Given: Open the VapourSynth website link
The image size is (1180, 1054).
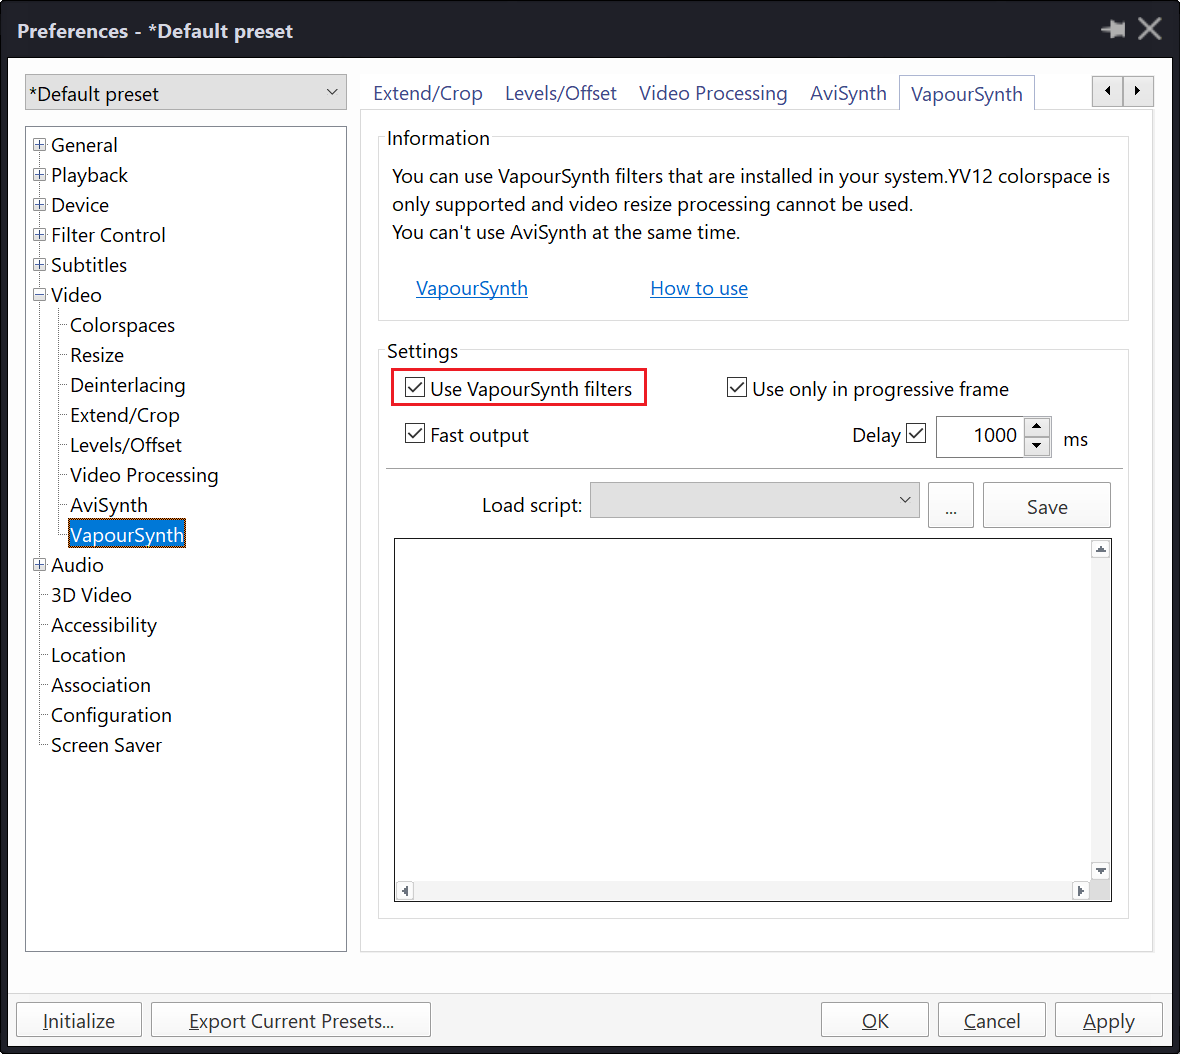Looking at the screenshot, I should coord(472,288).
